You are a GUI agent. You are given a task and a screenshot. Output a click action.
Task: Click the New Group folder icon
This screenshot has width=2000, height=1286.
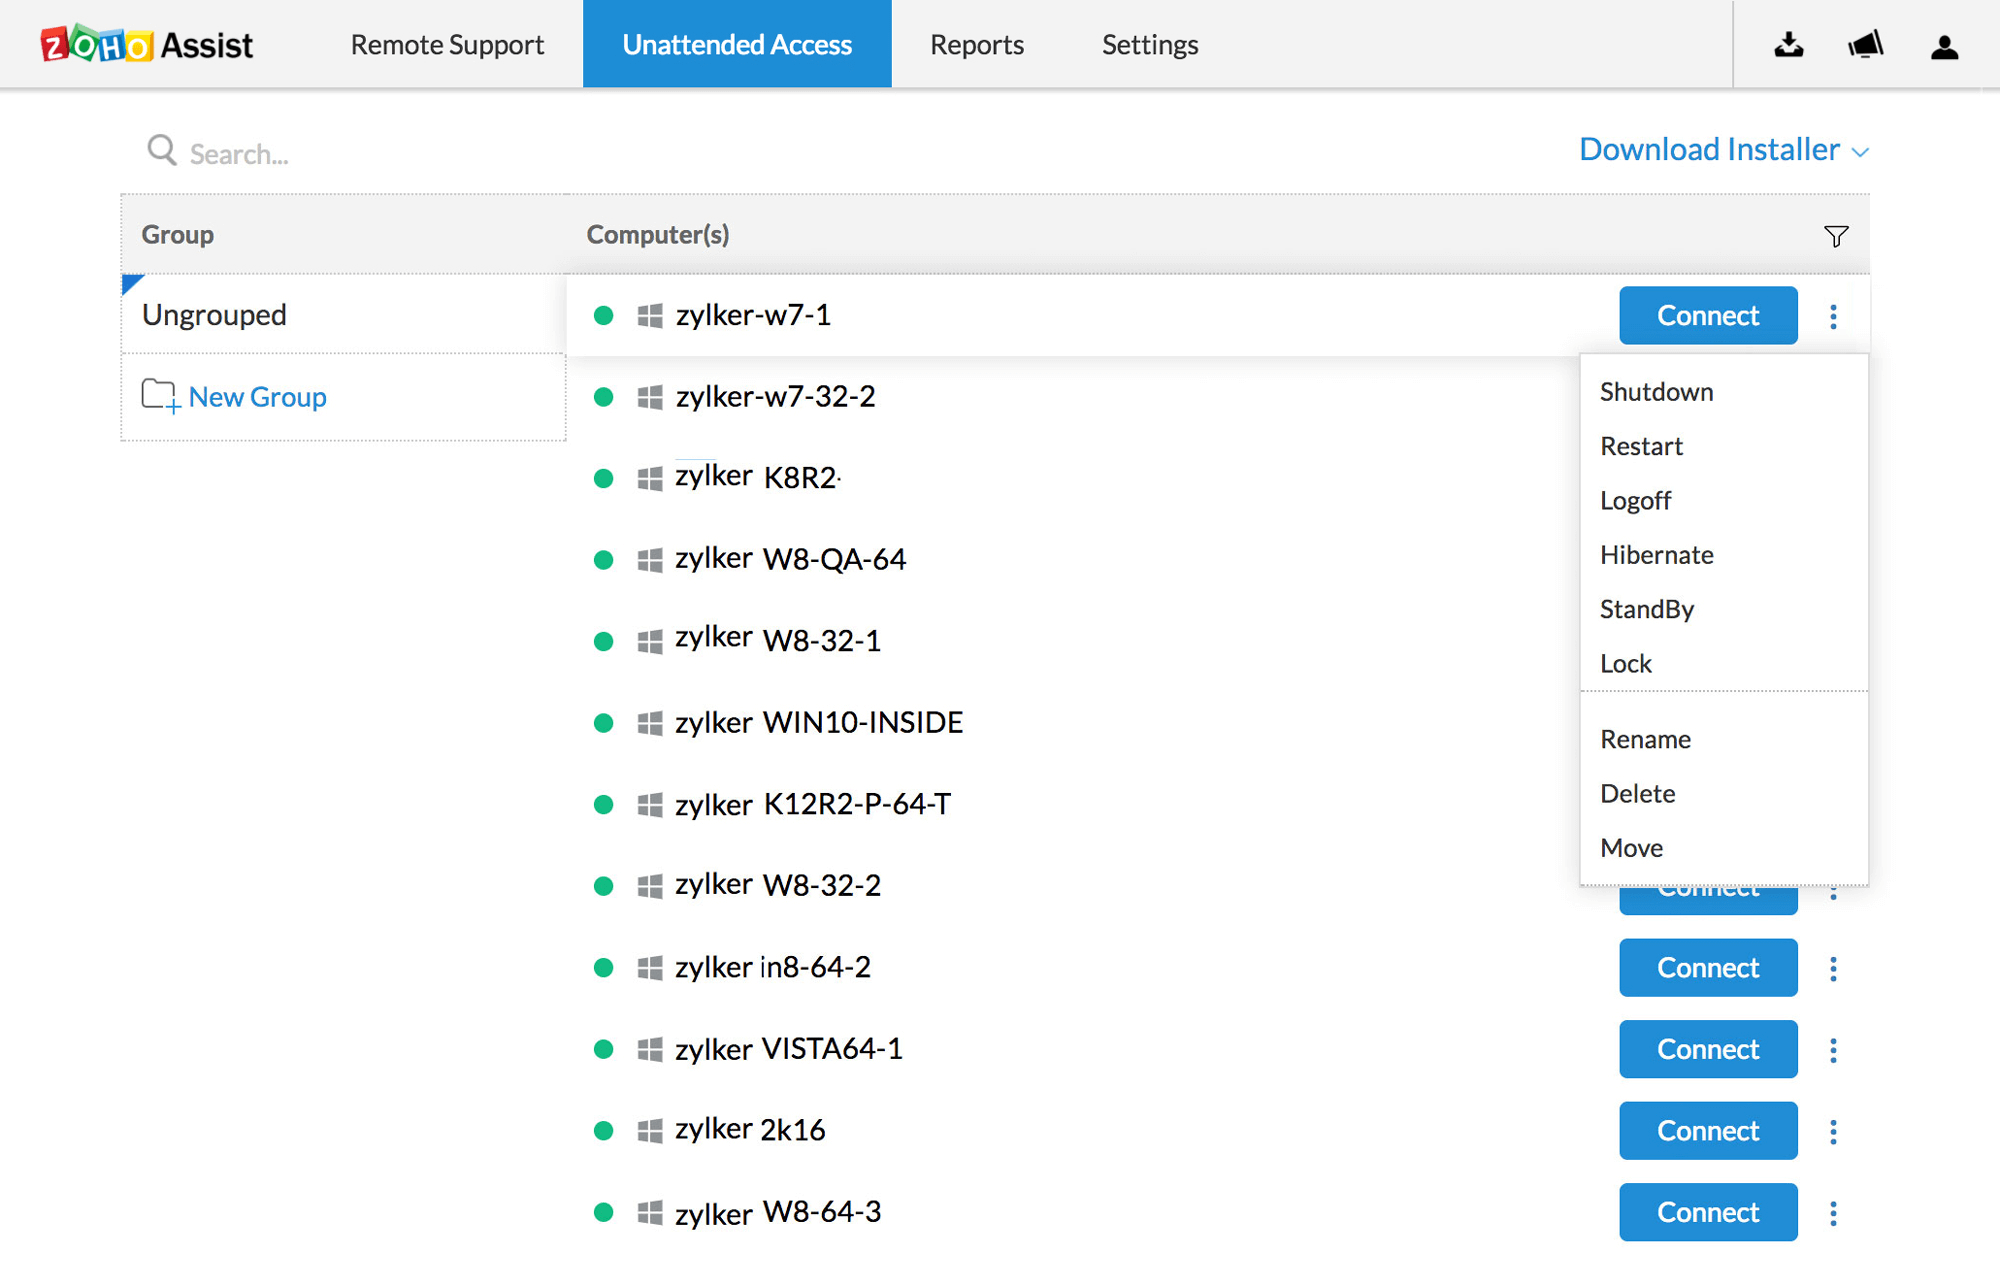pos(160,396)
